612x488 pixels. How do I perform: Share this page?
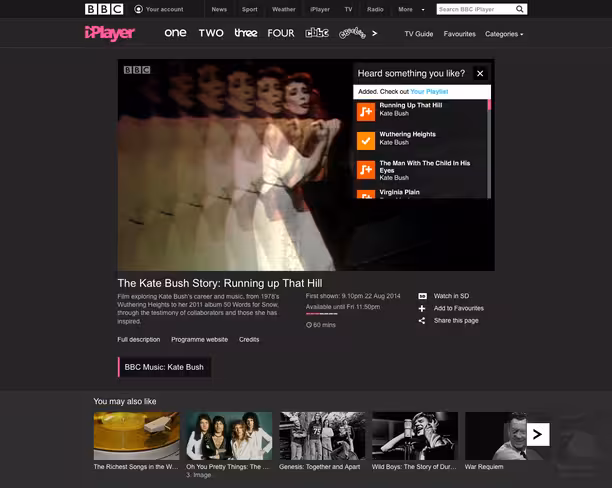click(x=456, y=321)
